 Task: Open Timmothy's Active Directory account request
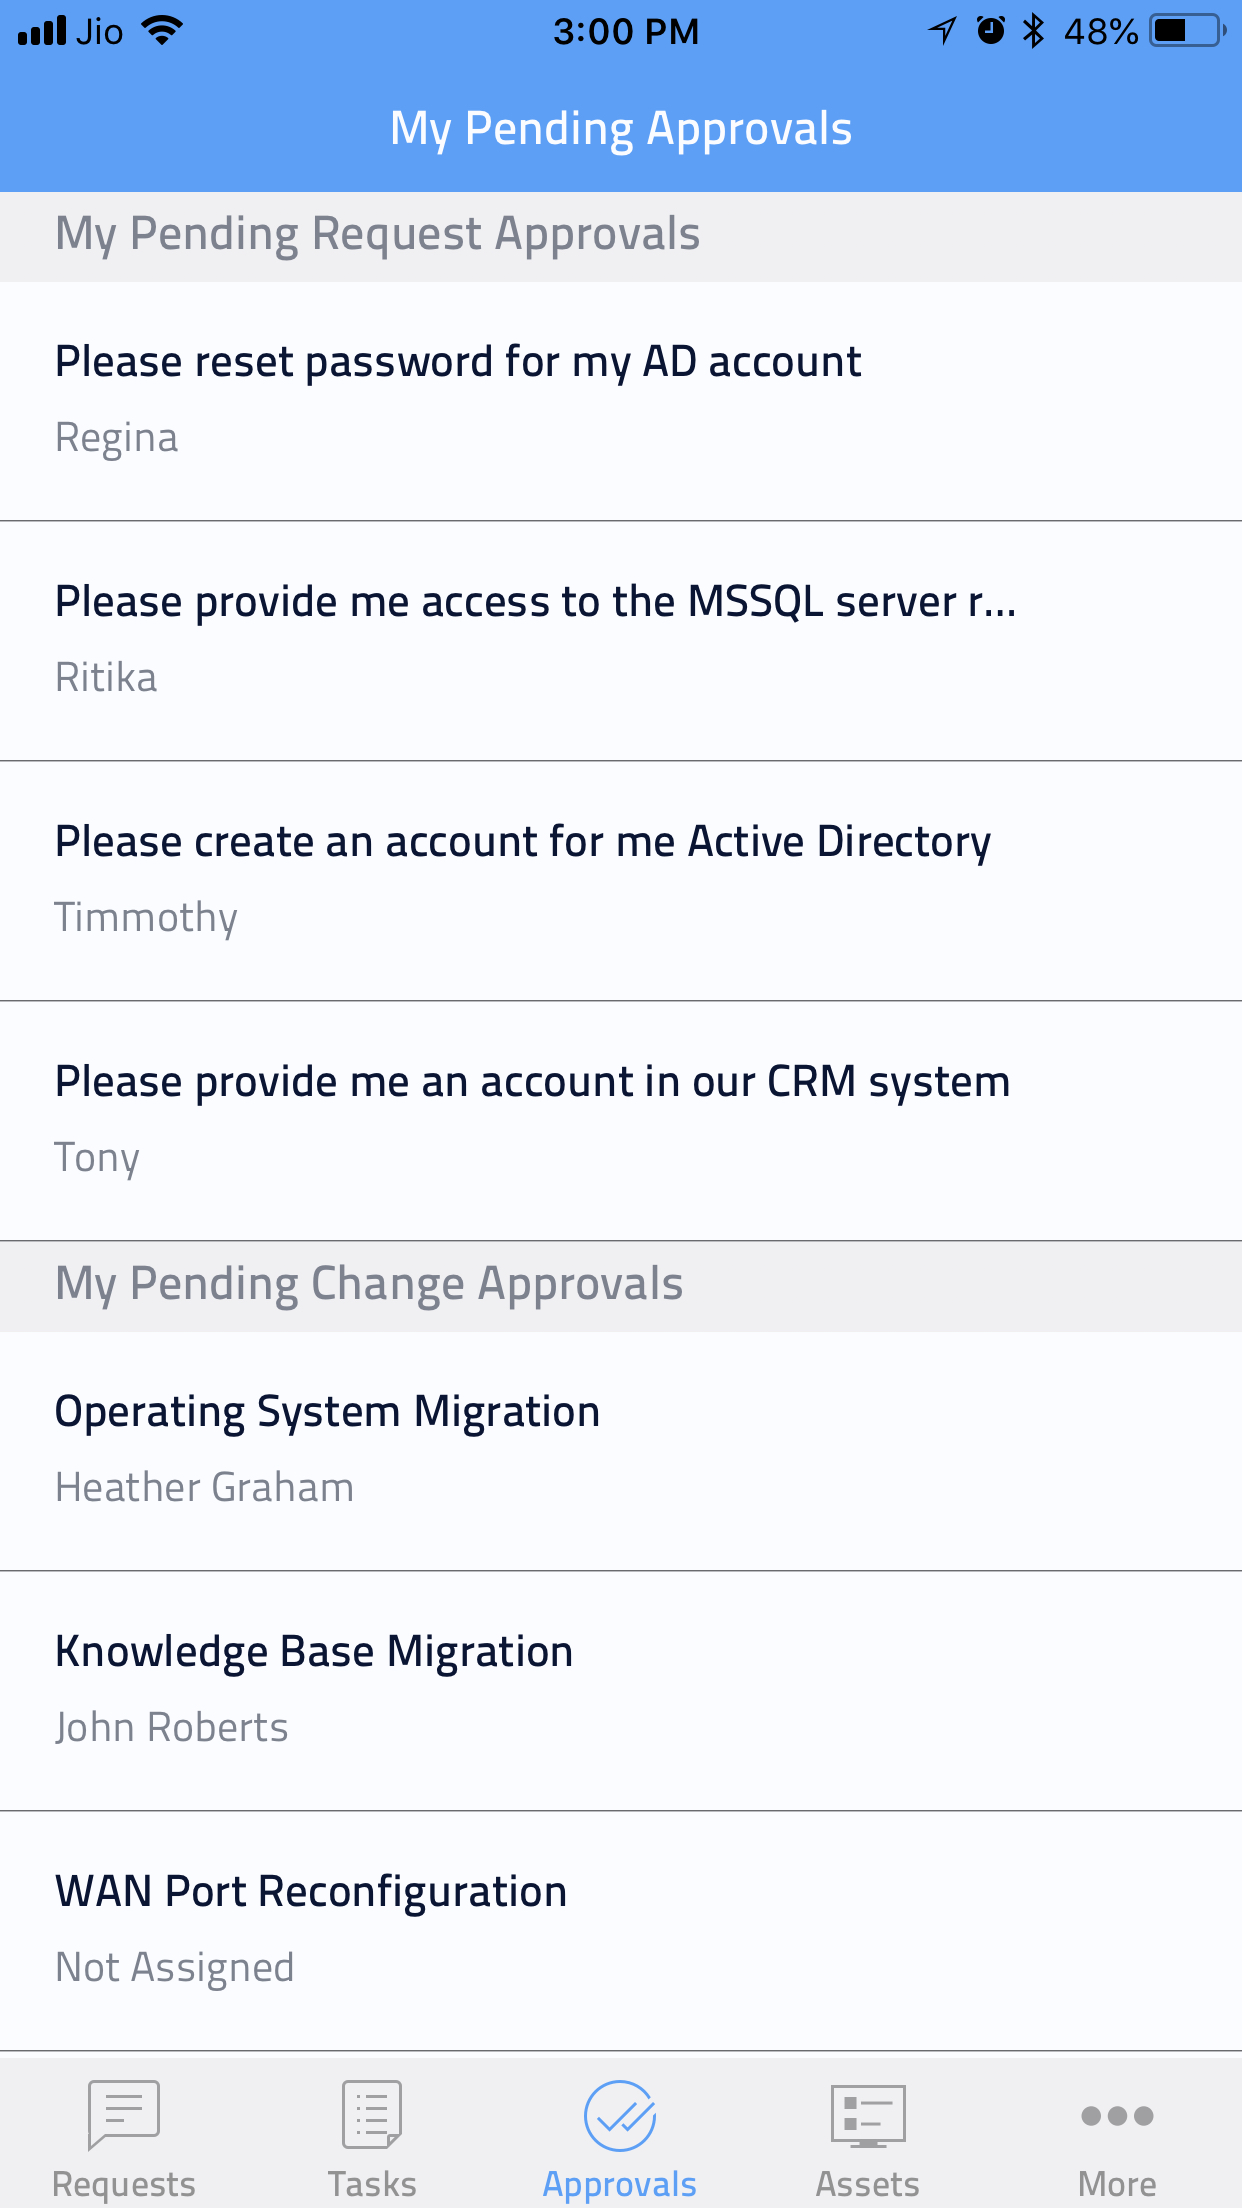pos(620,880)
